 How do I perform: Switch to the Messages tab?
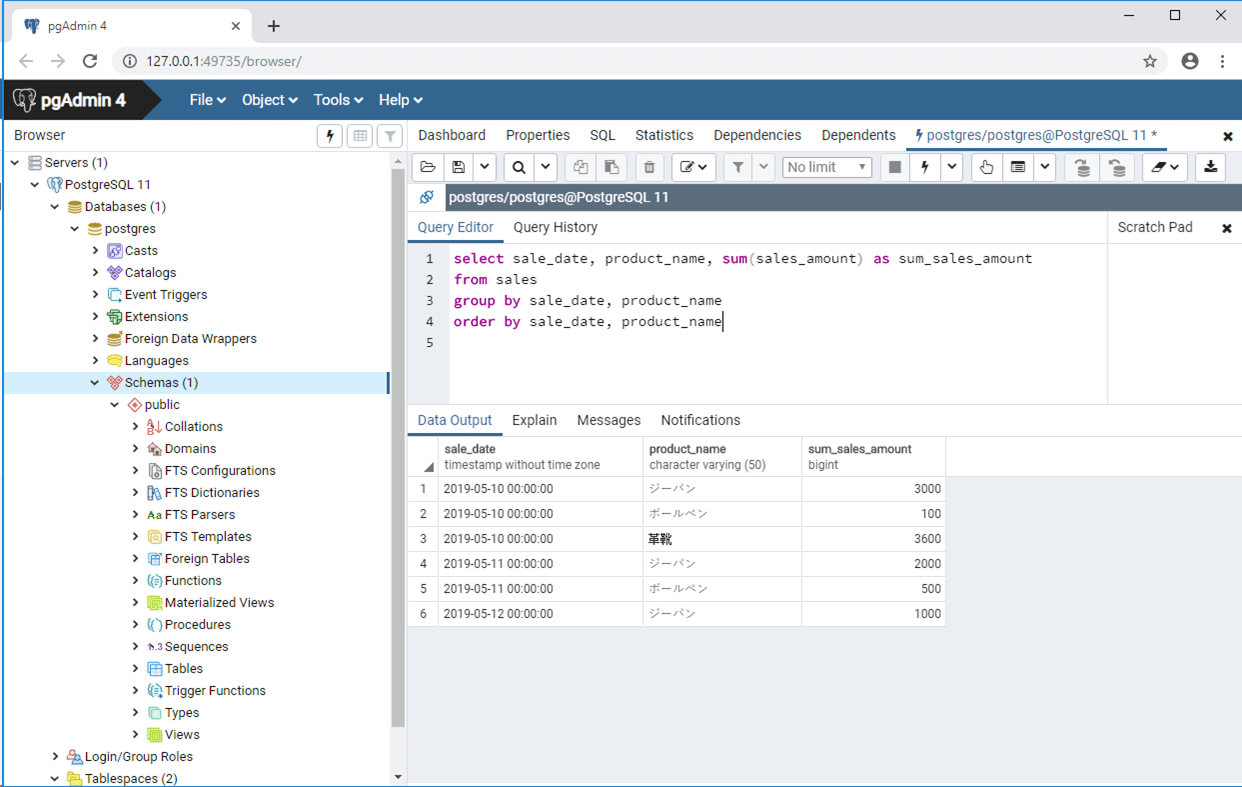click(608, 420)
